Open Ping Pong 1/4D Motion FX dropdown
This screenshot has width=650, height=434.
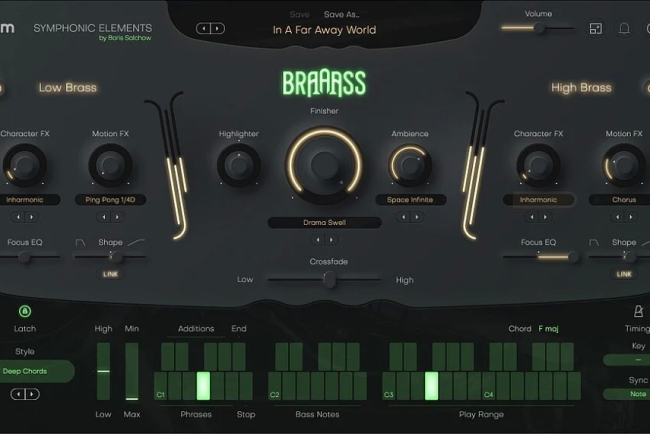110,200
